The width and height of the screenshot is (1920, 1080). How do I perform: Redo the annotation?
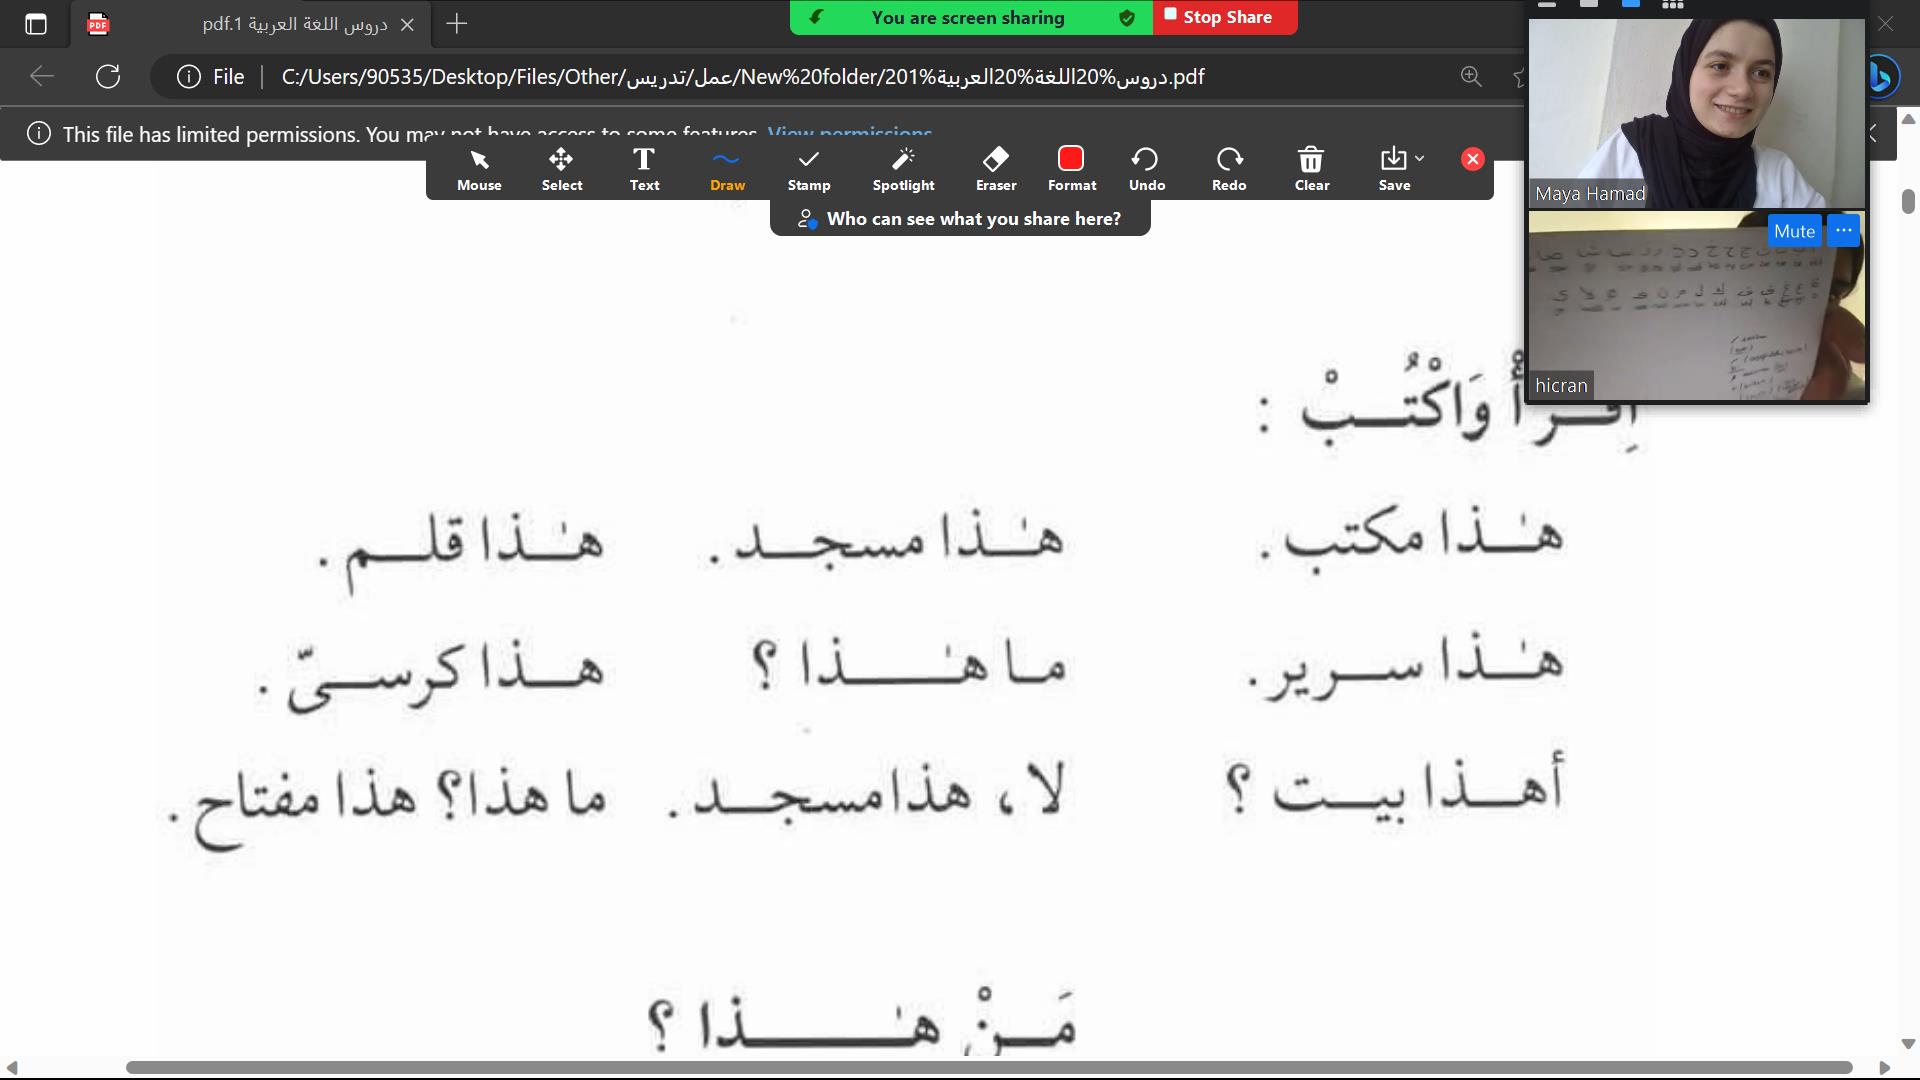(1229, 169)
